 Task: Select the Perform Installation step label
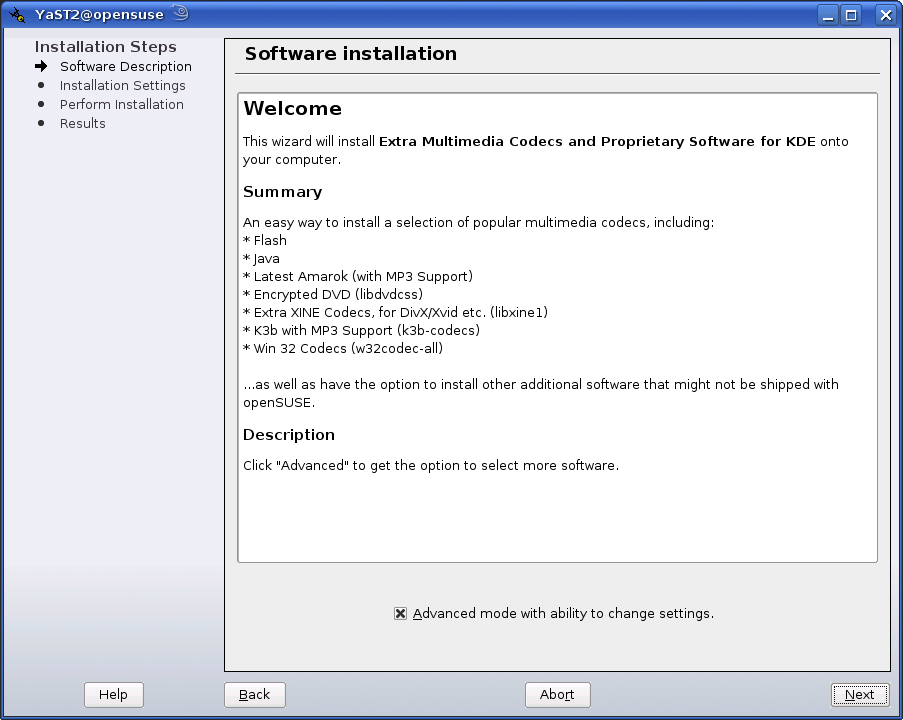[121, 105]
